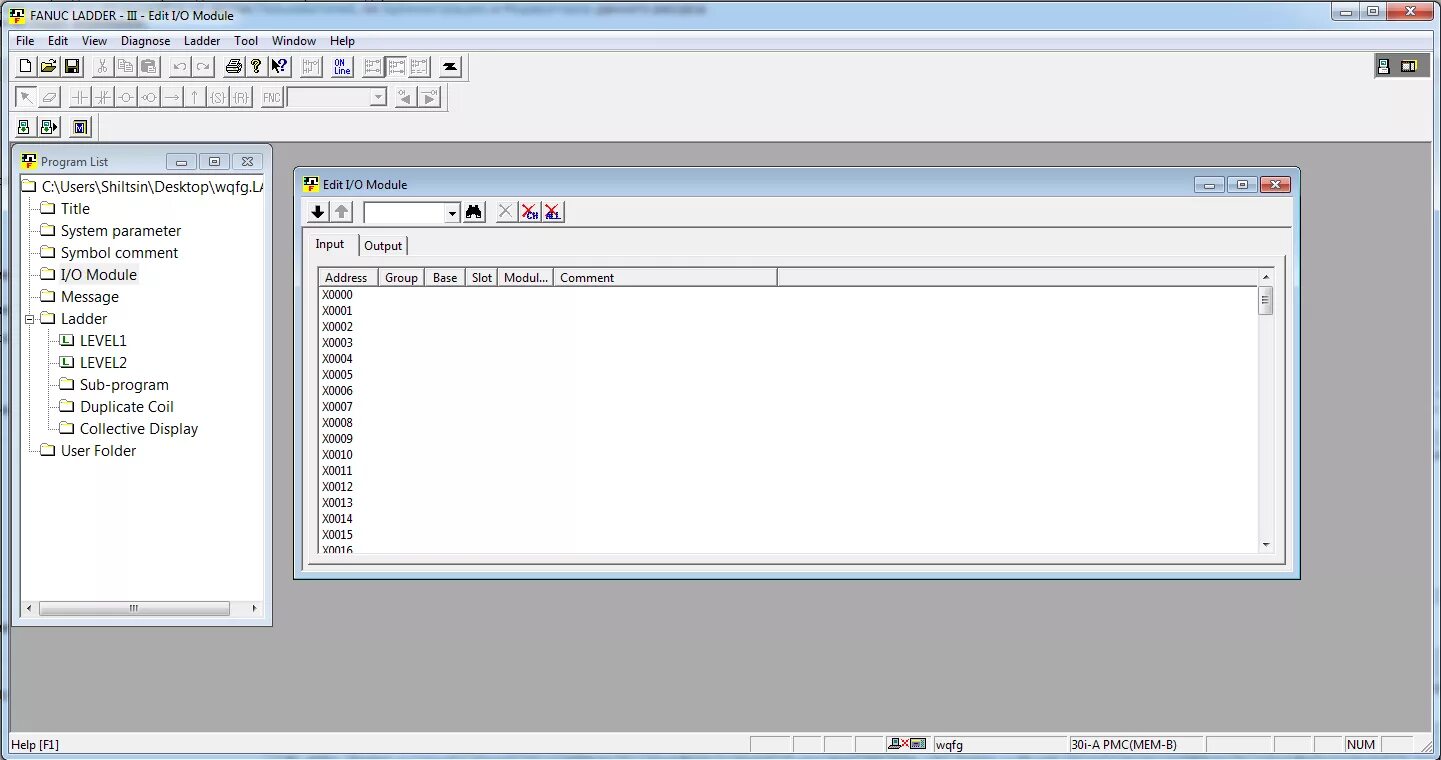Open the Diagnose menu
Image resolution: width=1441 pixels, height=760 pixels.
[146, 41]
